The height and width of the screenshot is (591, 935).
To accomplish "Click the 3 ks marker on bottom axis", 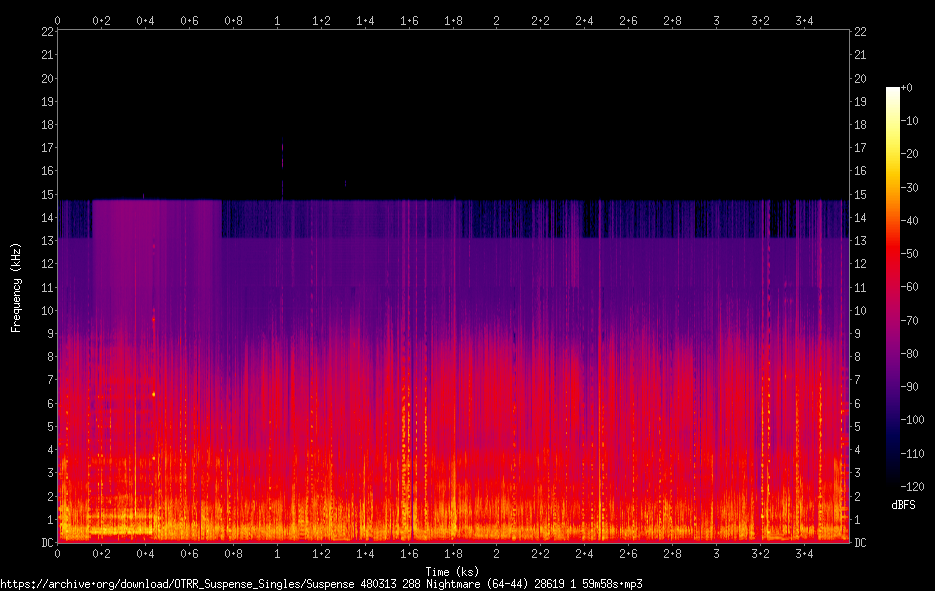I will 716,553.
